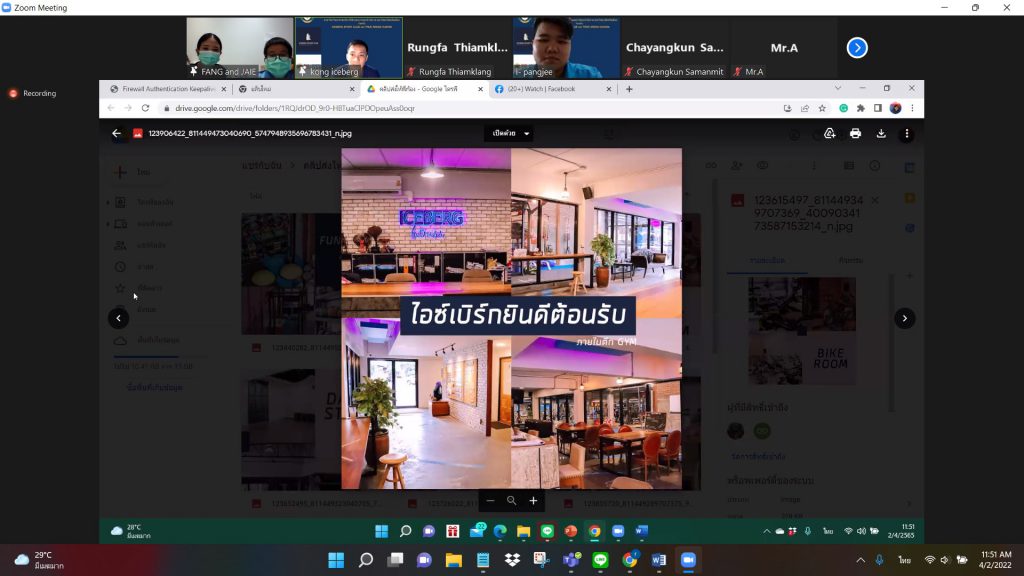Download the previewed jpg file

(x=881, y=133)
